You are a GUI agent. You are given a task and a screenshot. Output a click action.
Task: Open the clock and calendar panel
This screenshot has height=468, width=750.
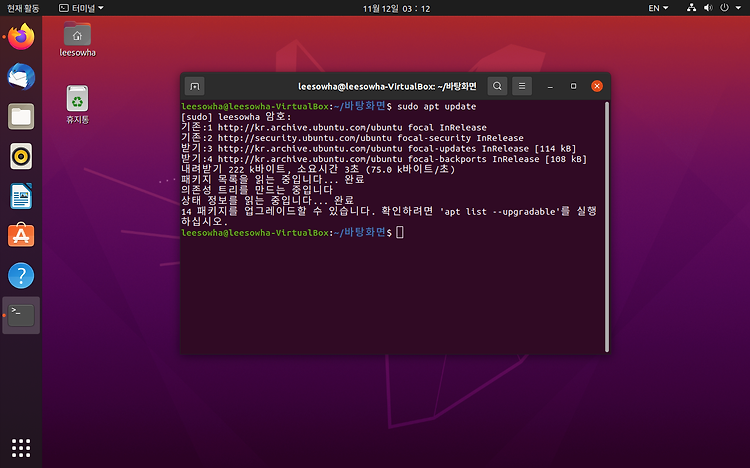[396, 9]
